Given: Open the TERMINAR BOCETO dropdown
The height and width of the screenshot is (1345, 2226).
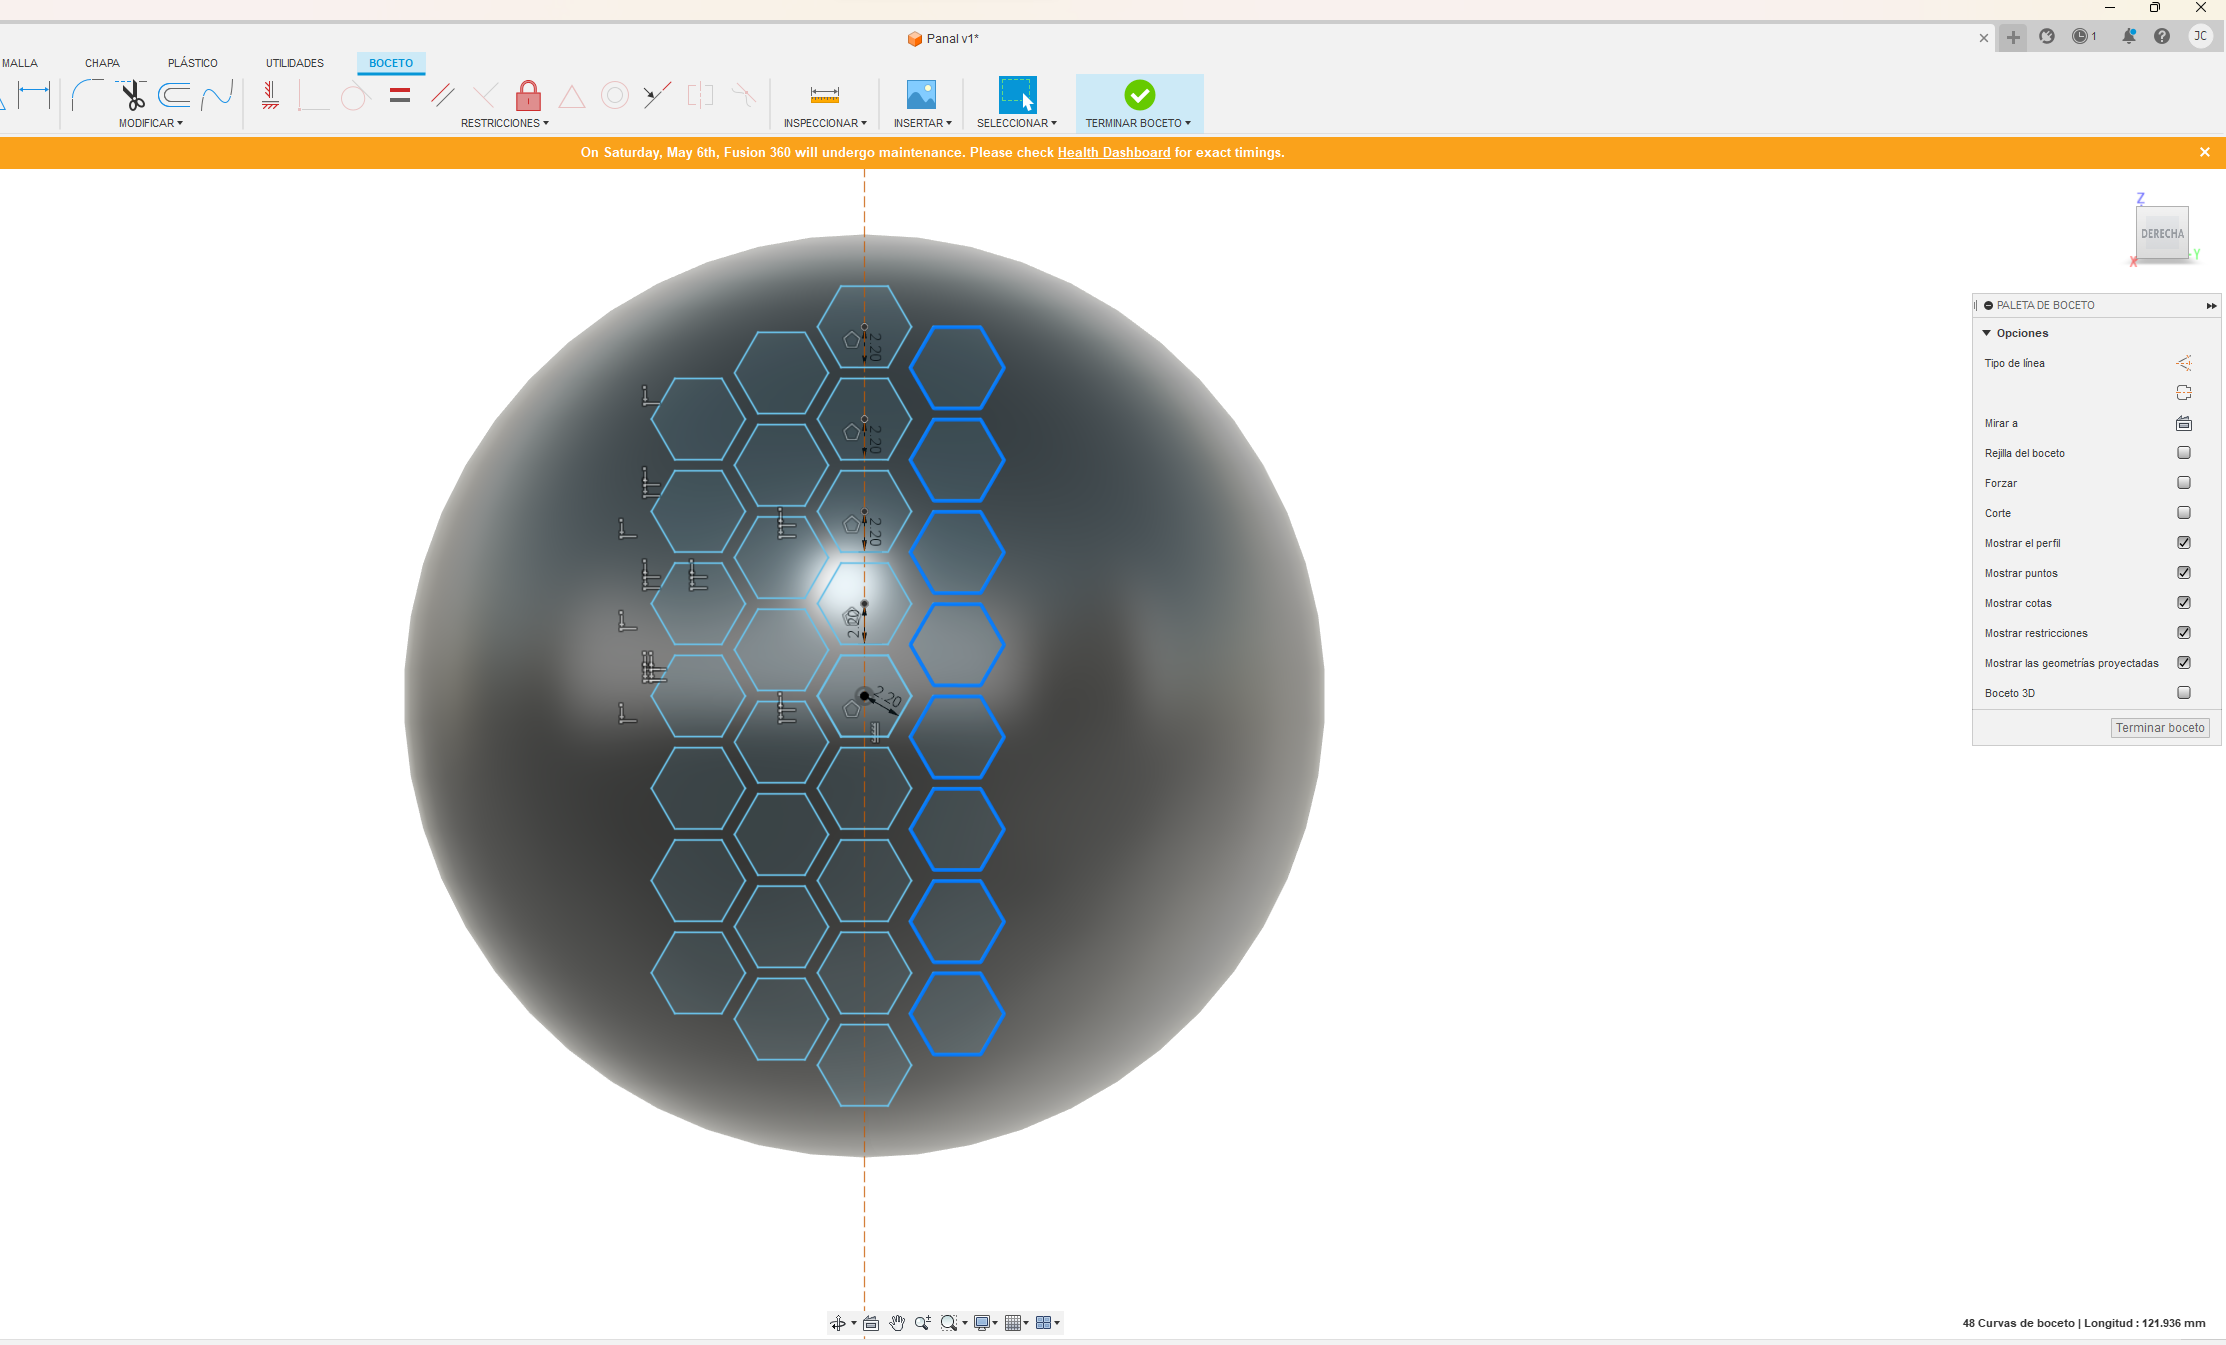Looking at the screenshot, I should coord(1139,123).
